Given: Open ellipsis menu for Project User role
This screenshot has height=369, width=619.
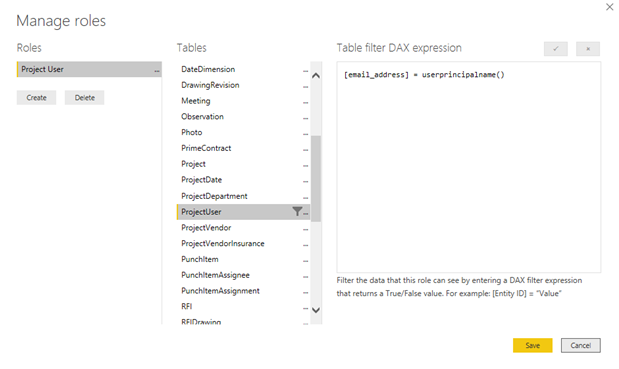Looking at the screenshot, I should (157, 71).
